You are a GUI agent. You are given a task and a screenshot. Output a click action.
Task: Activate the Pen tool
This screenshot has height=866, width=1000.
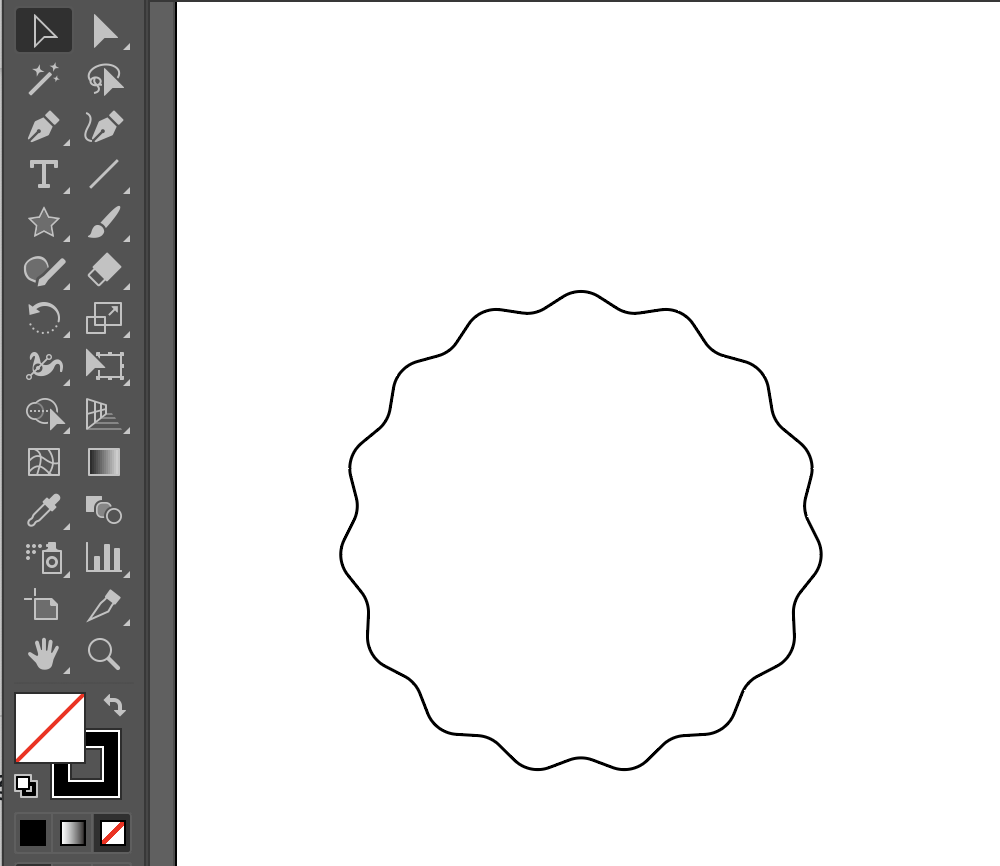pos(43,127)
